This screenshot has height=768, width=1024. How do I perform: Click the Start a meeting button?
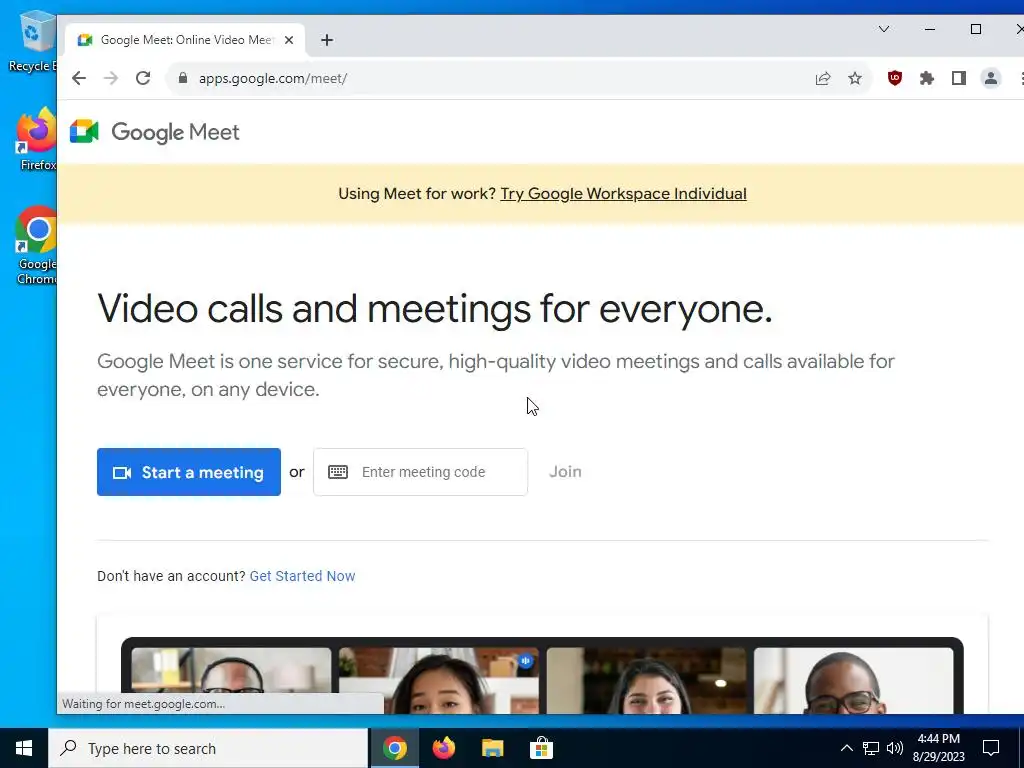[x=189, y=472]
